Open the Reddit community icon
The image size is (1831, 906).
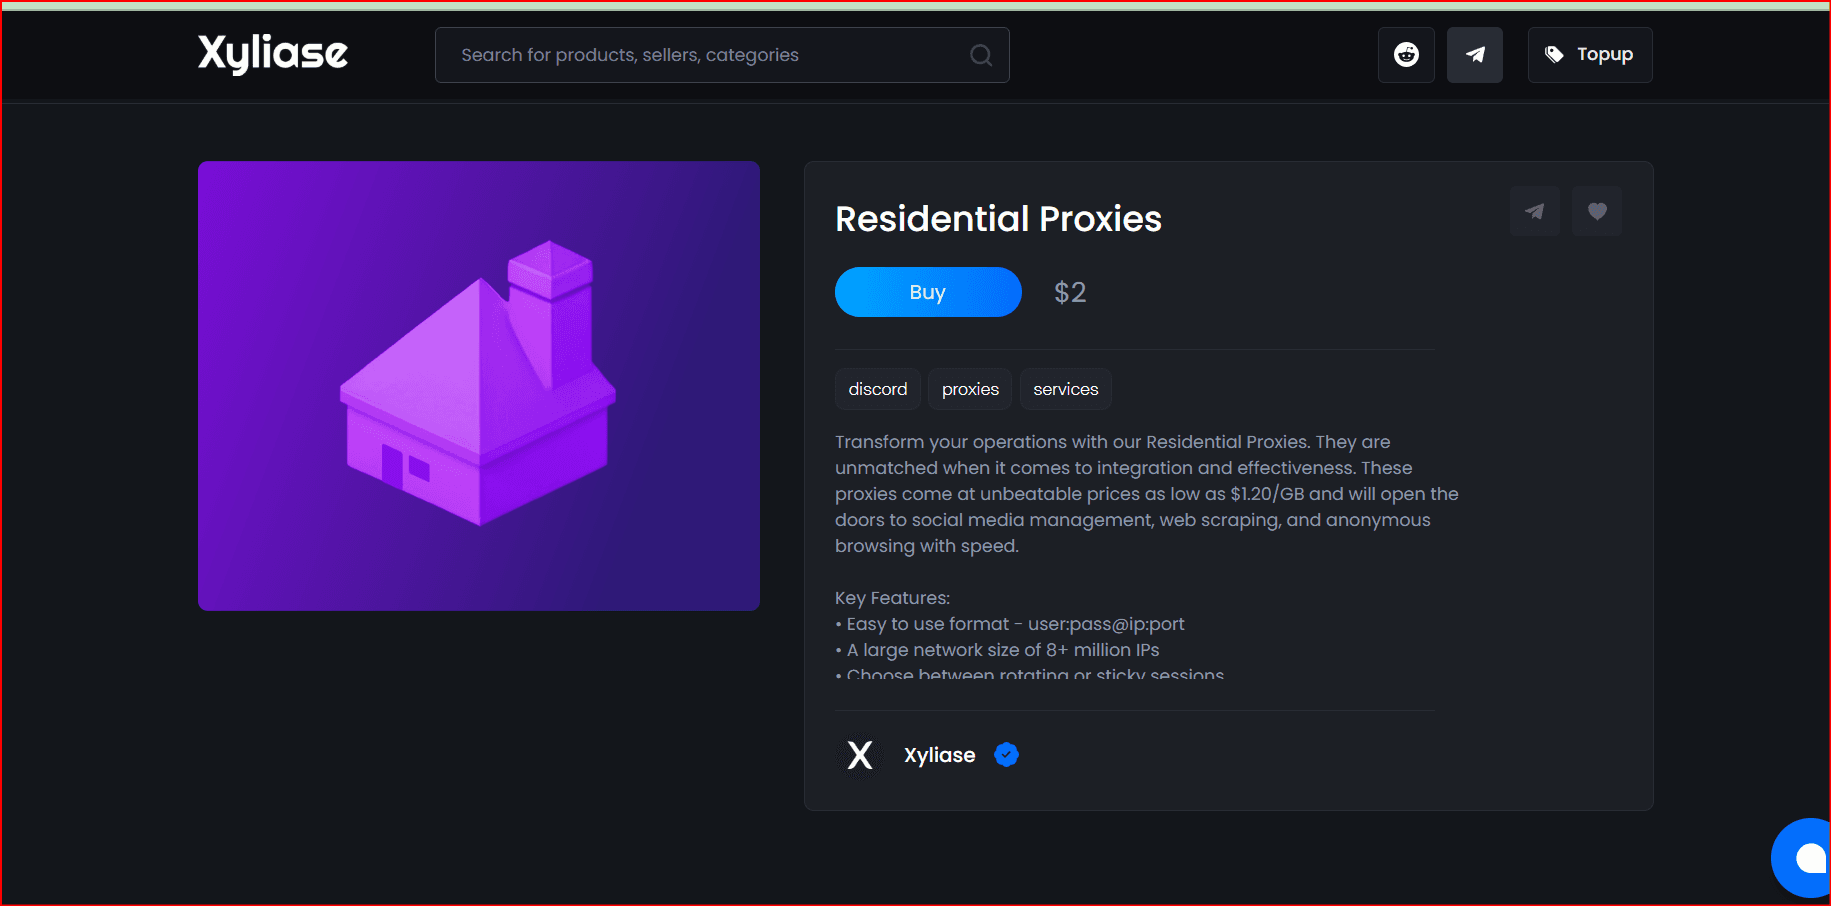click(x=1406, y=55)
